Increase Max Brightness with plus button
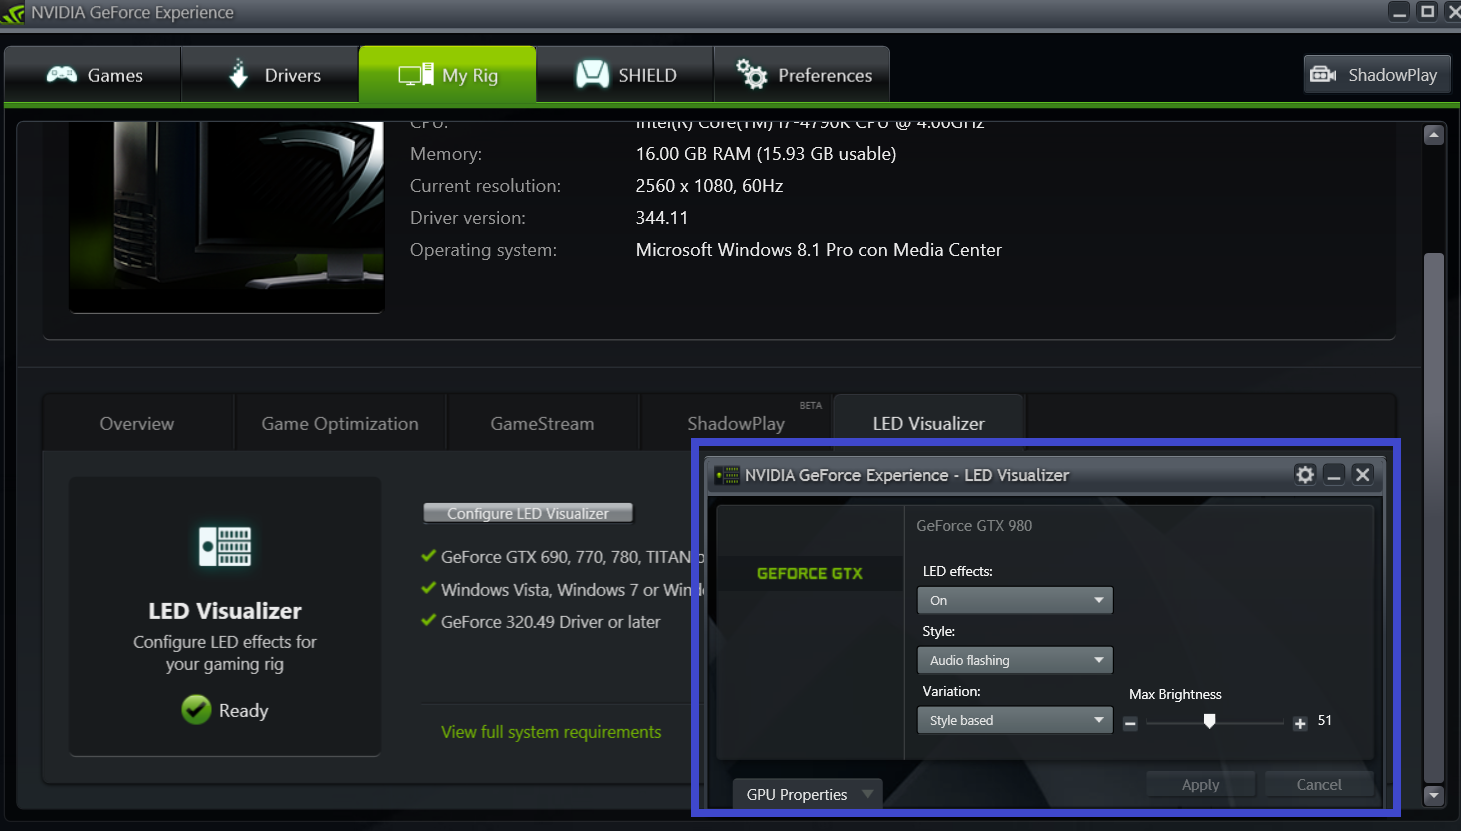This screenshot has width=1461, height=831. coord(1300,723)
